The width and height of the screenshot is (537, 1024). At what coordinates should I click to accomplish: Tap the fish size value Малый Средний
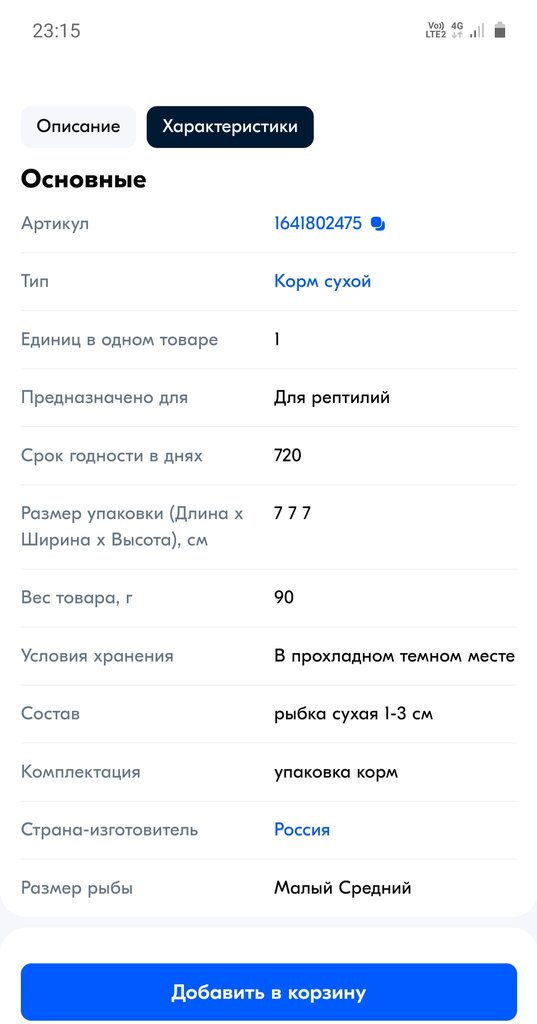point(342,888)
